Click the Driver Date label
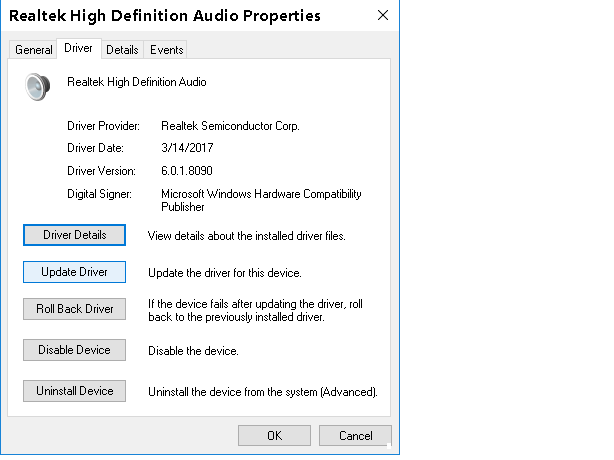The width and height of the screenshot is (614, 460). pos(95,148)
